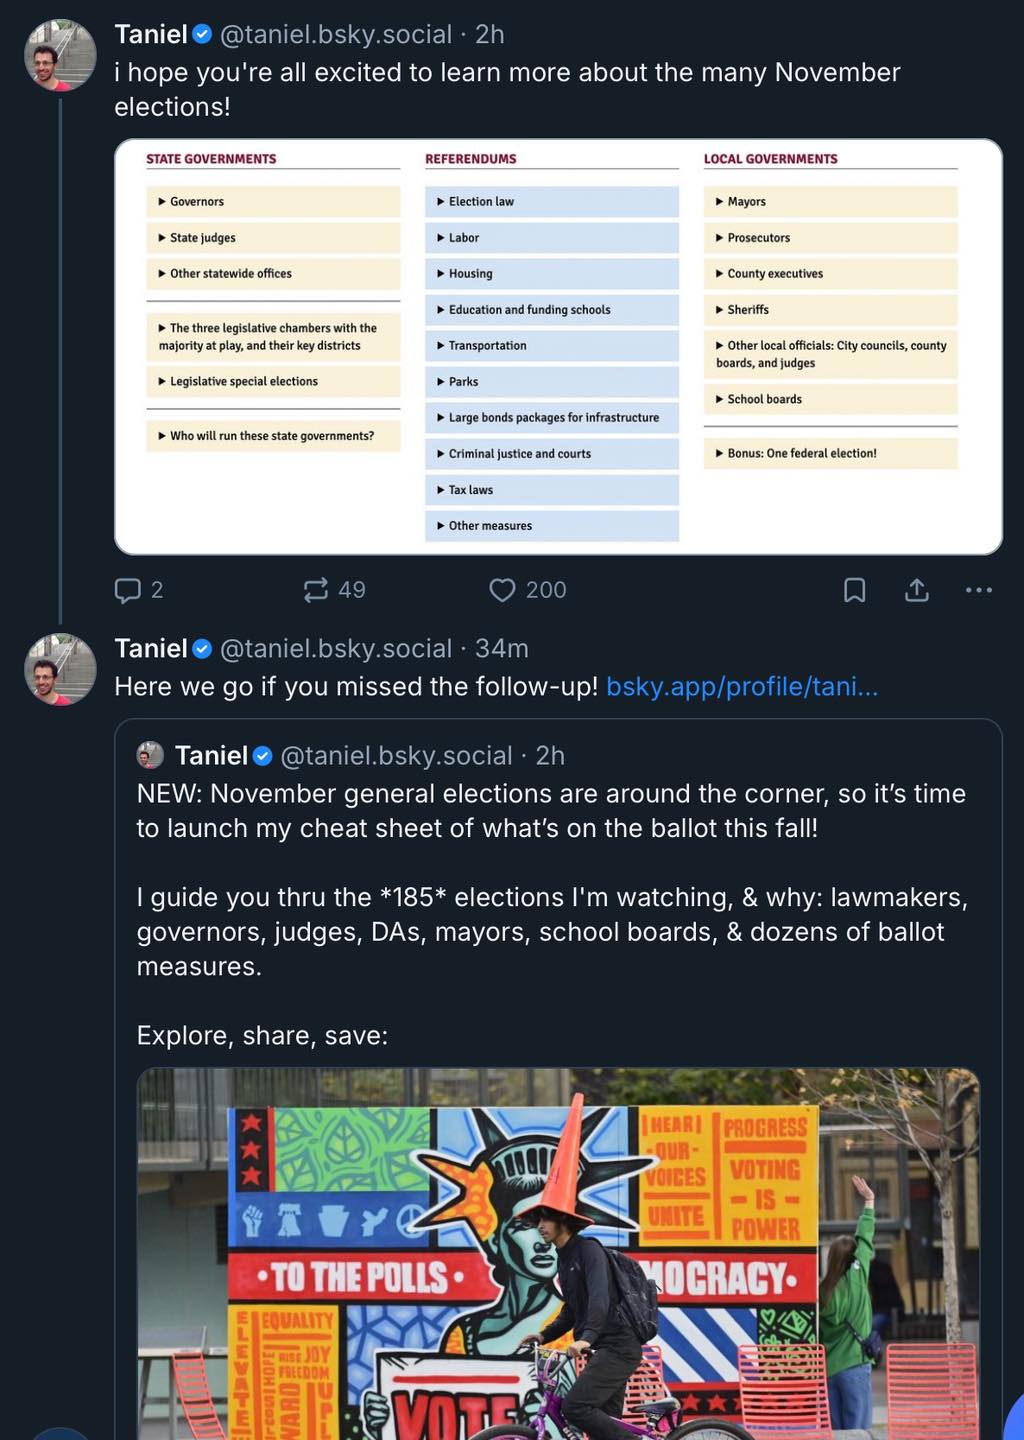Open the election categories table image
1024x1440 pixels.
click(x=558, y=347)
